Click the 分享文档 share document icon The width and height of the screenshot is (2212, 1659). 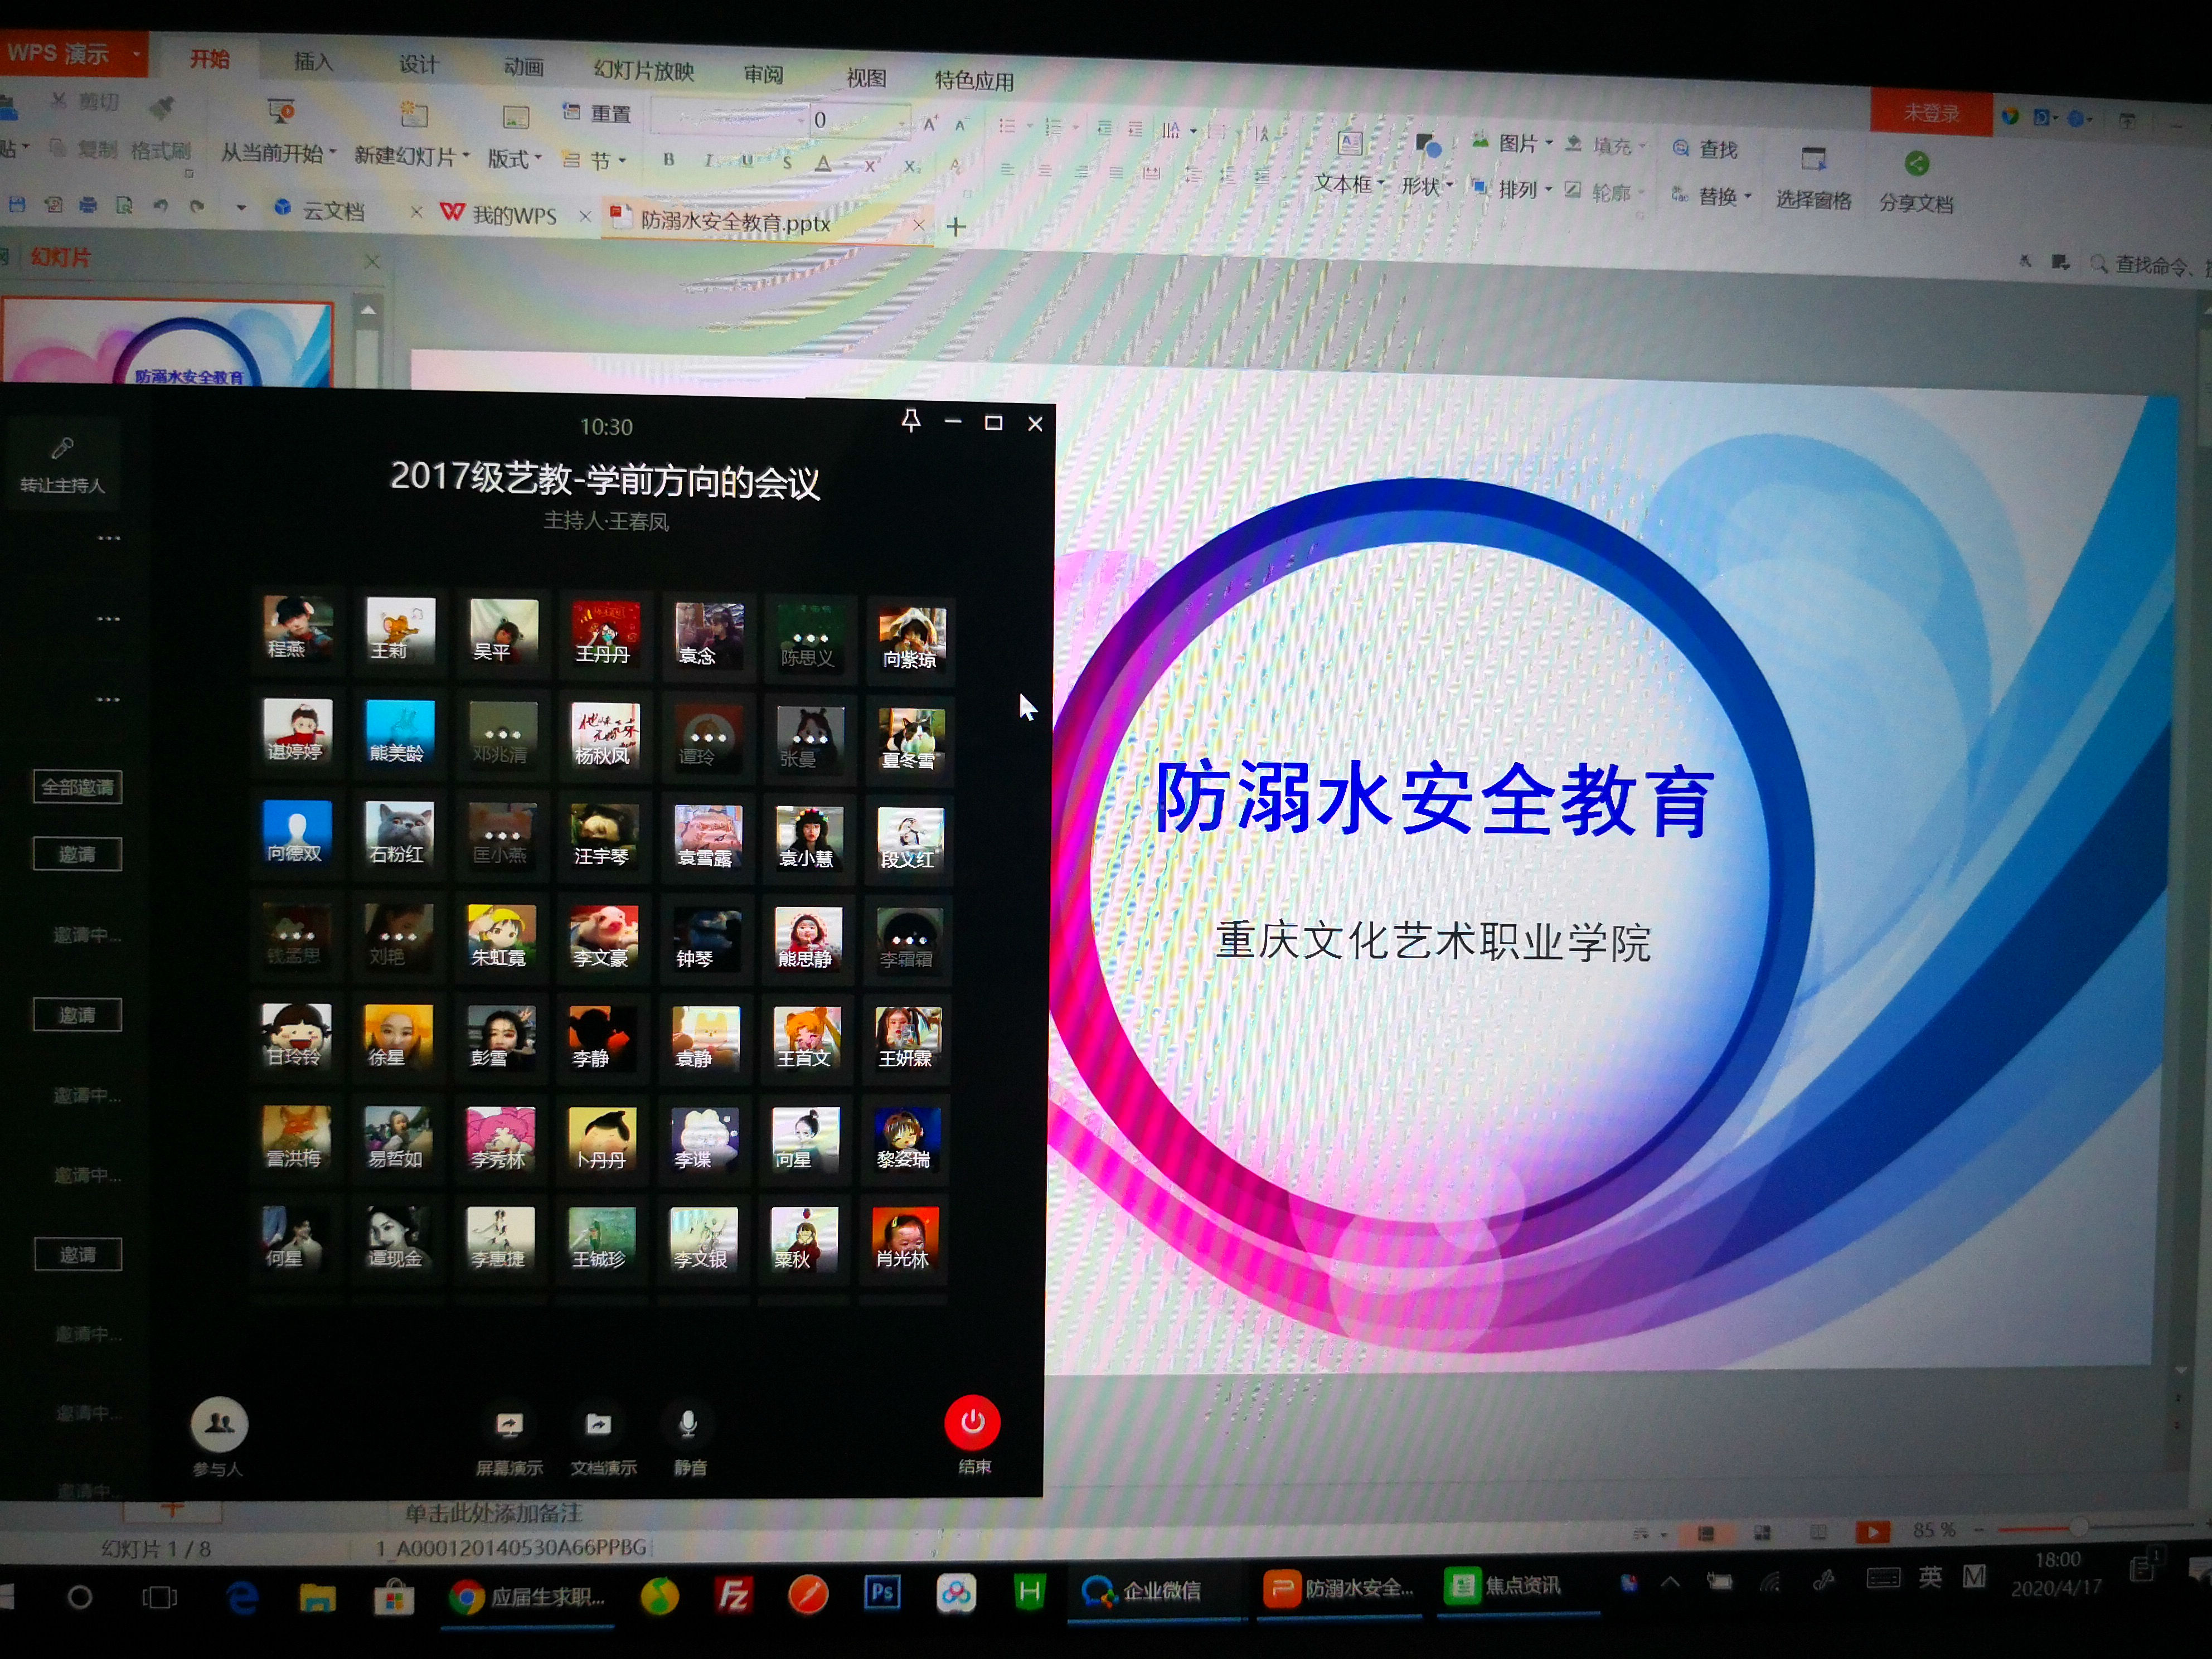click(1916, 164)
